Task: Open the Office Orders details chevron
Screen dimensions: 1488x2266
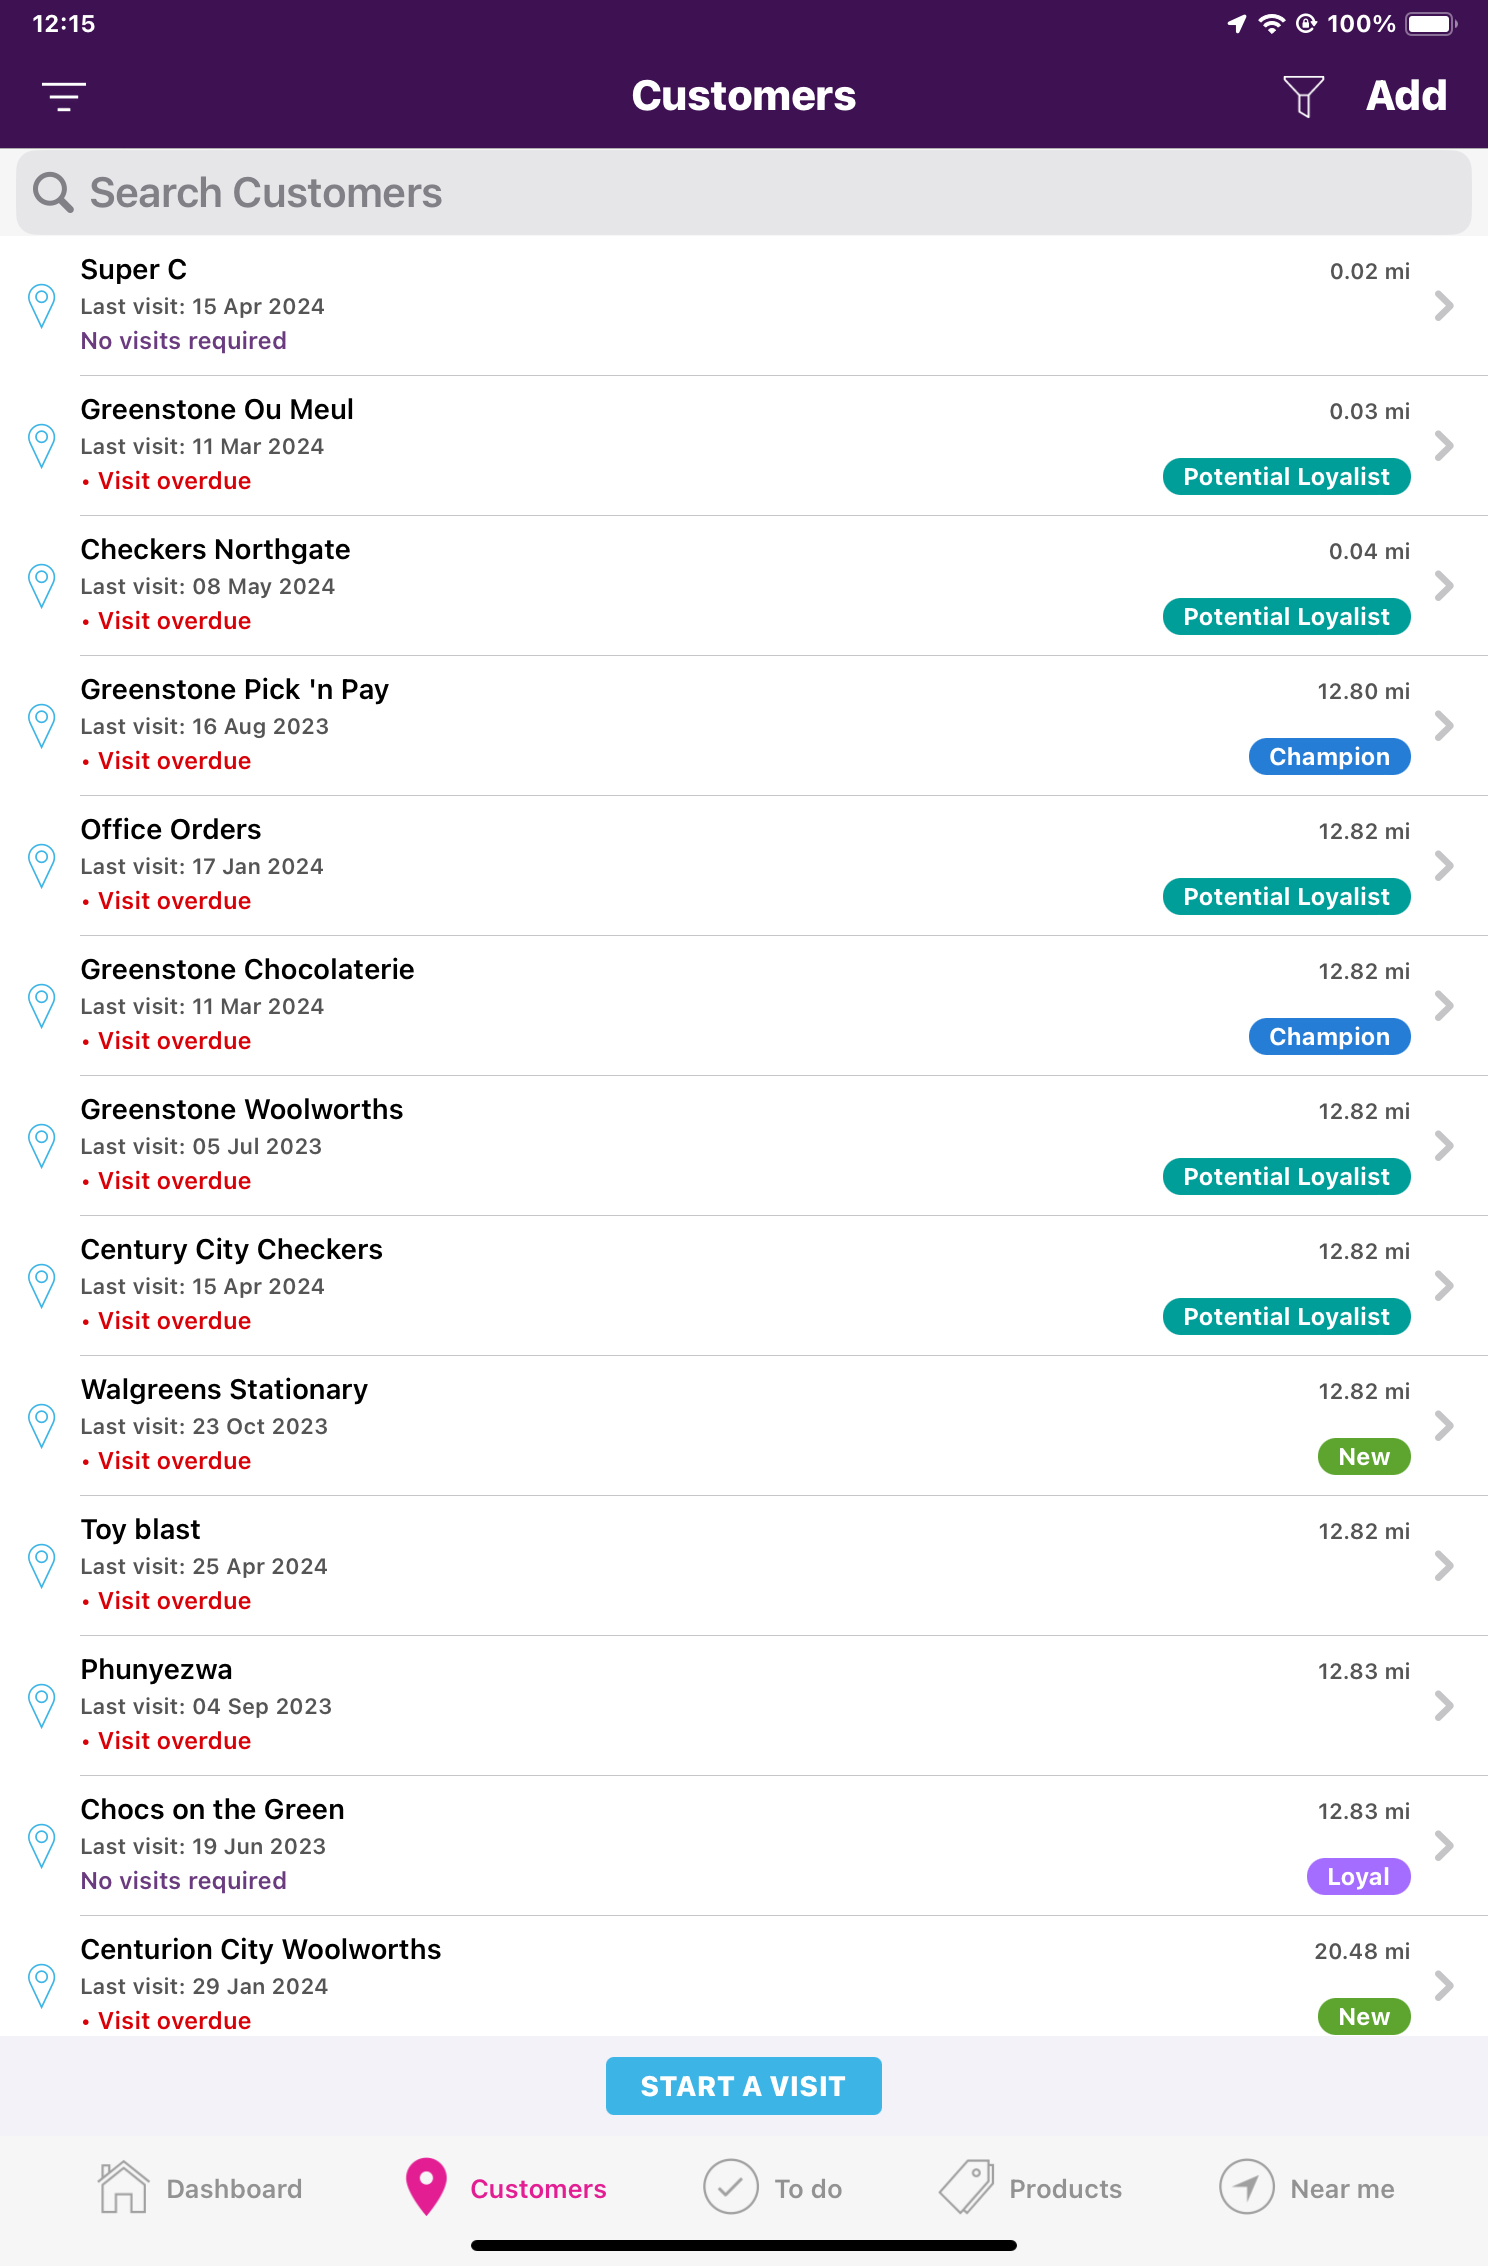Action: point(1443,865)
